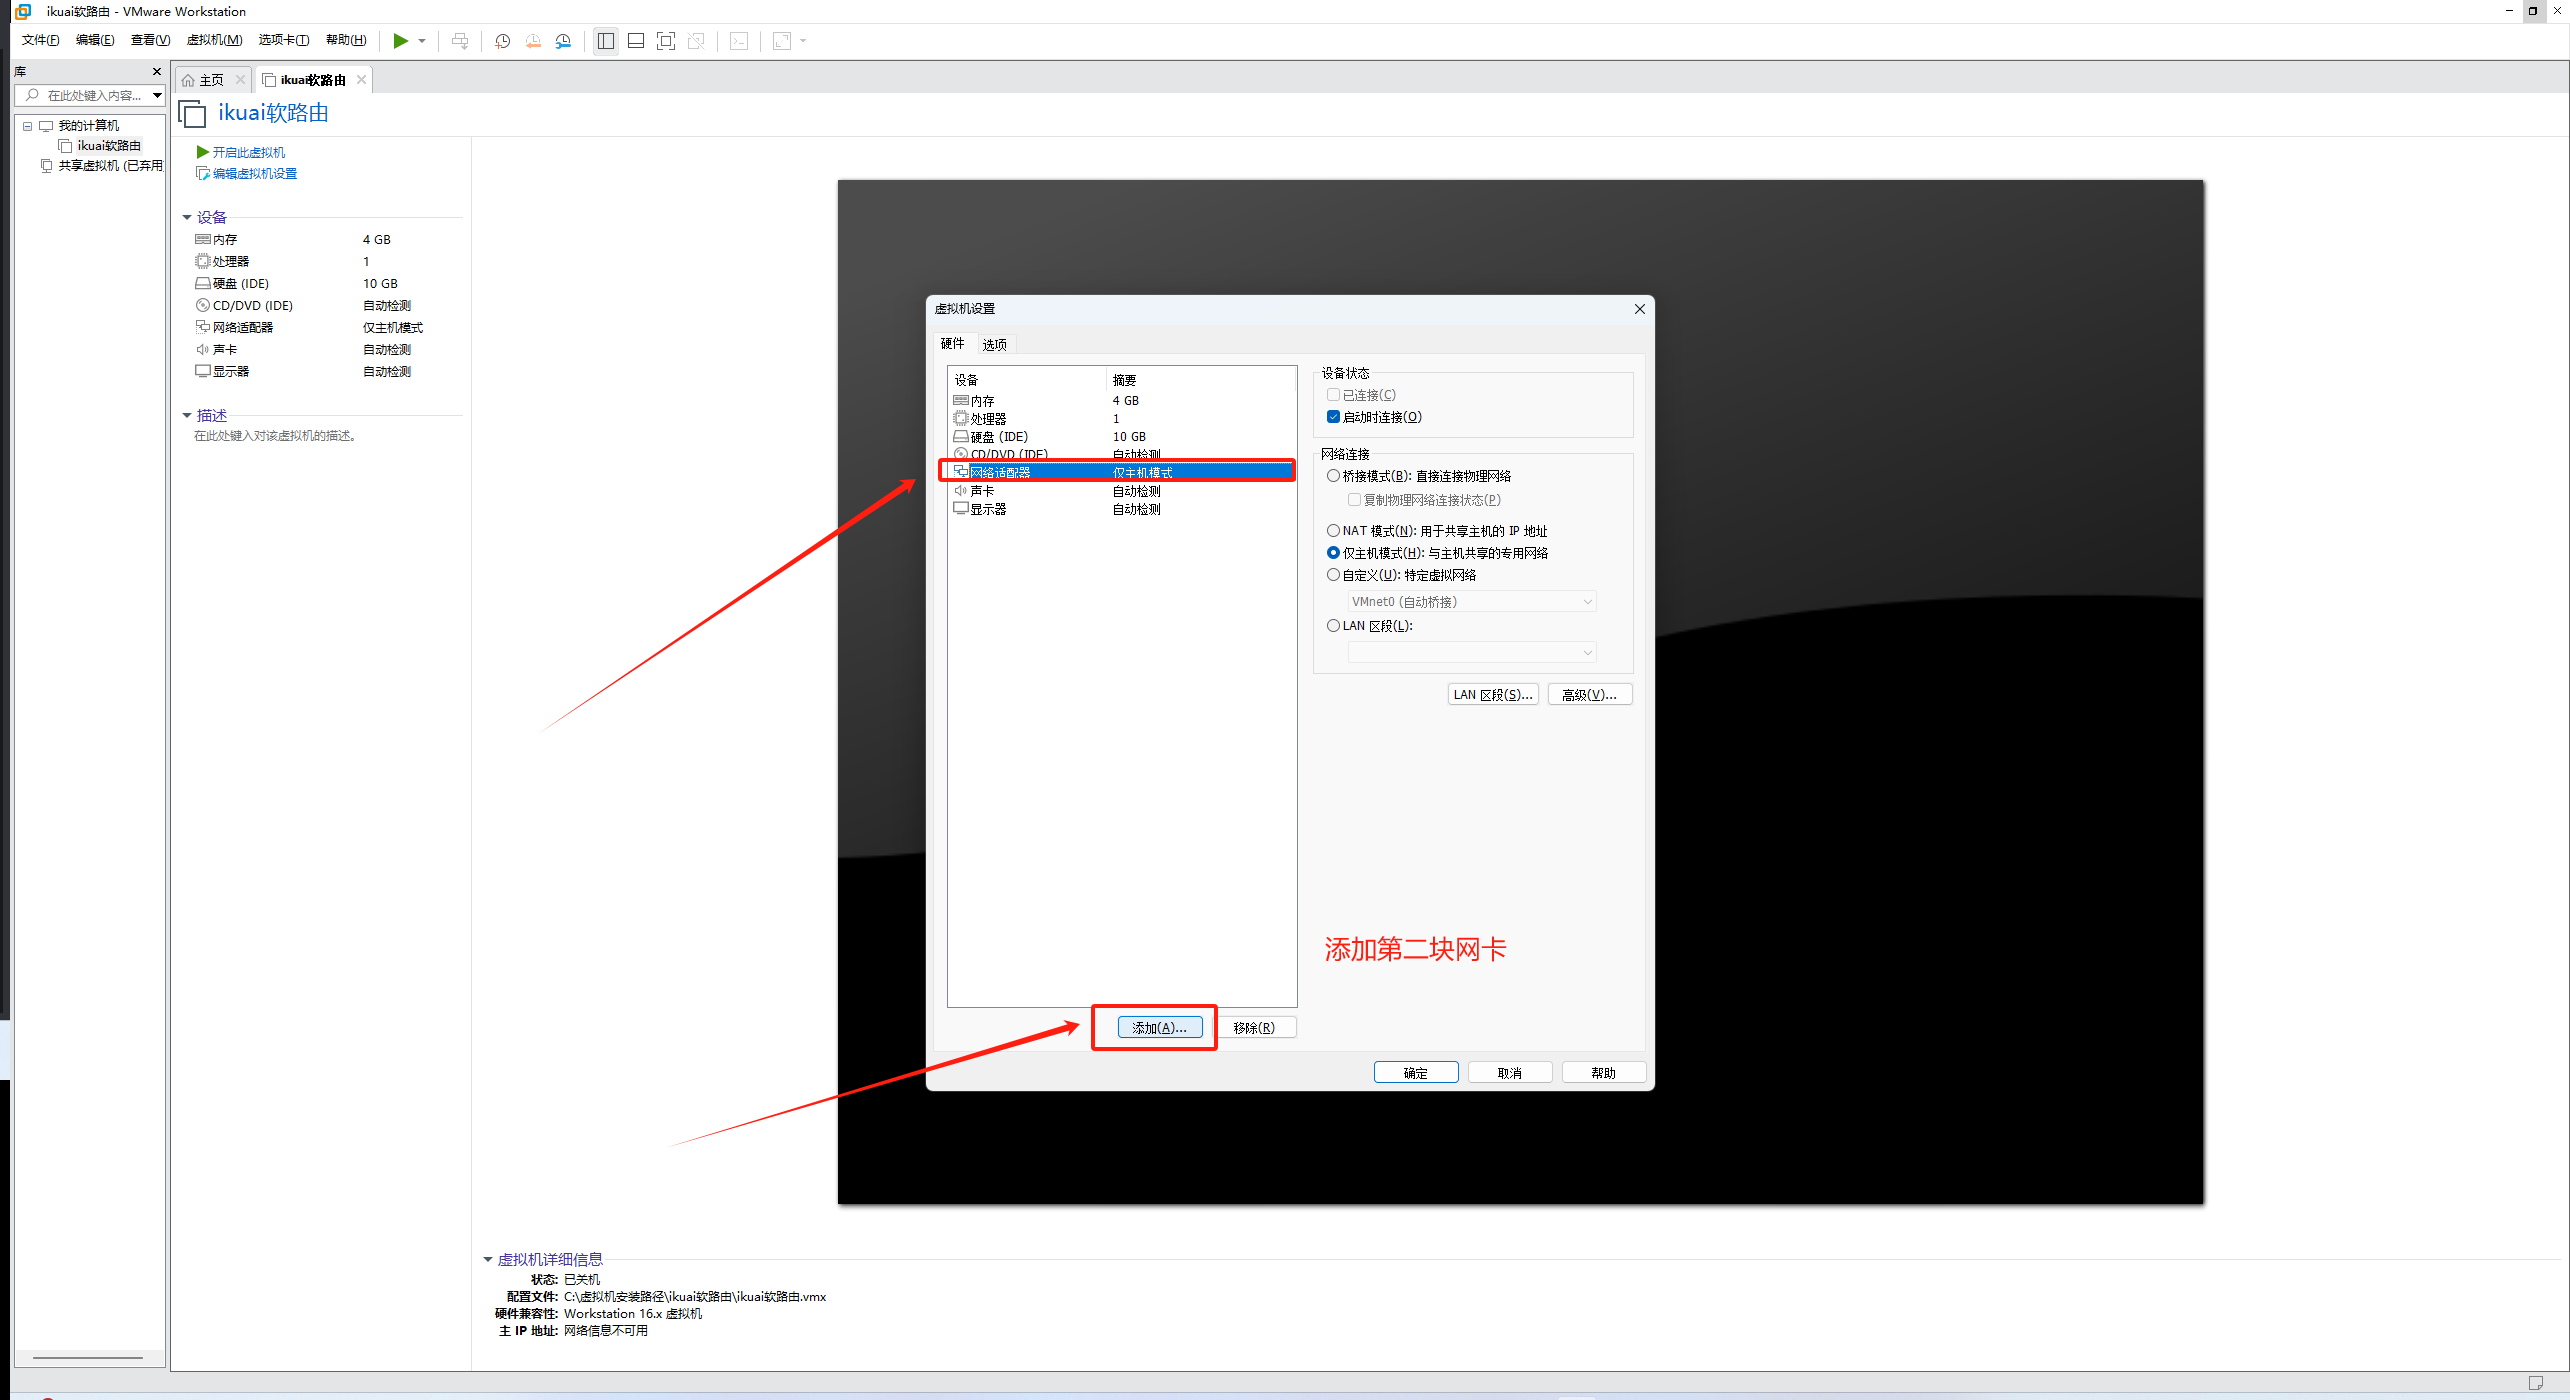Select NAT 模式 radio button
2570x1400 pixels.
tap(1333, 531)
